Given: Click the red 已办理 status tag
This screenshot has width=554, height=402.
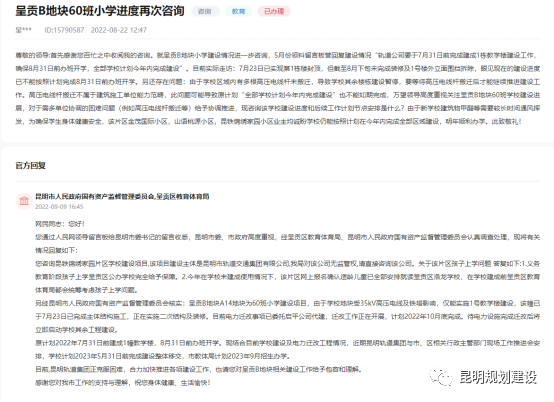Looking at the screenshot, I should [274, 11].
